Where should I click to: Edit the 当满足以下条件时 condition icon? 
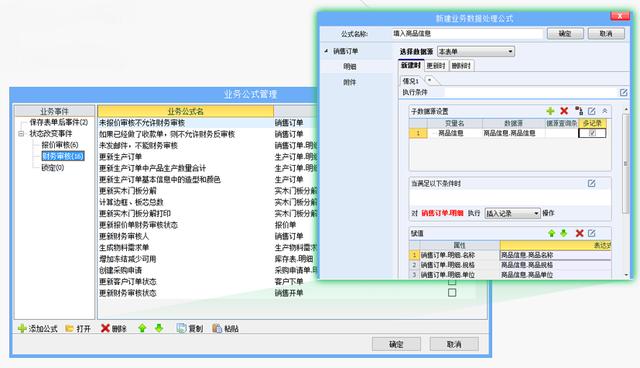click(591, 184)
